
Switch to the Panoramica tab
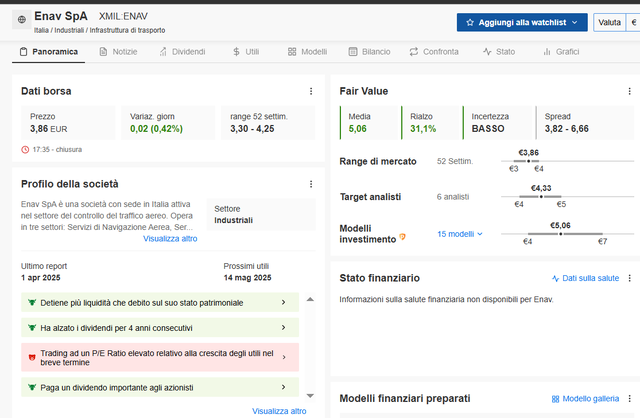[49, 52]
